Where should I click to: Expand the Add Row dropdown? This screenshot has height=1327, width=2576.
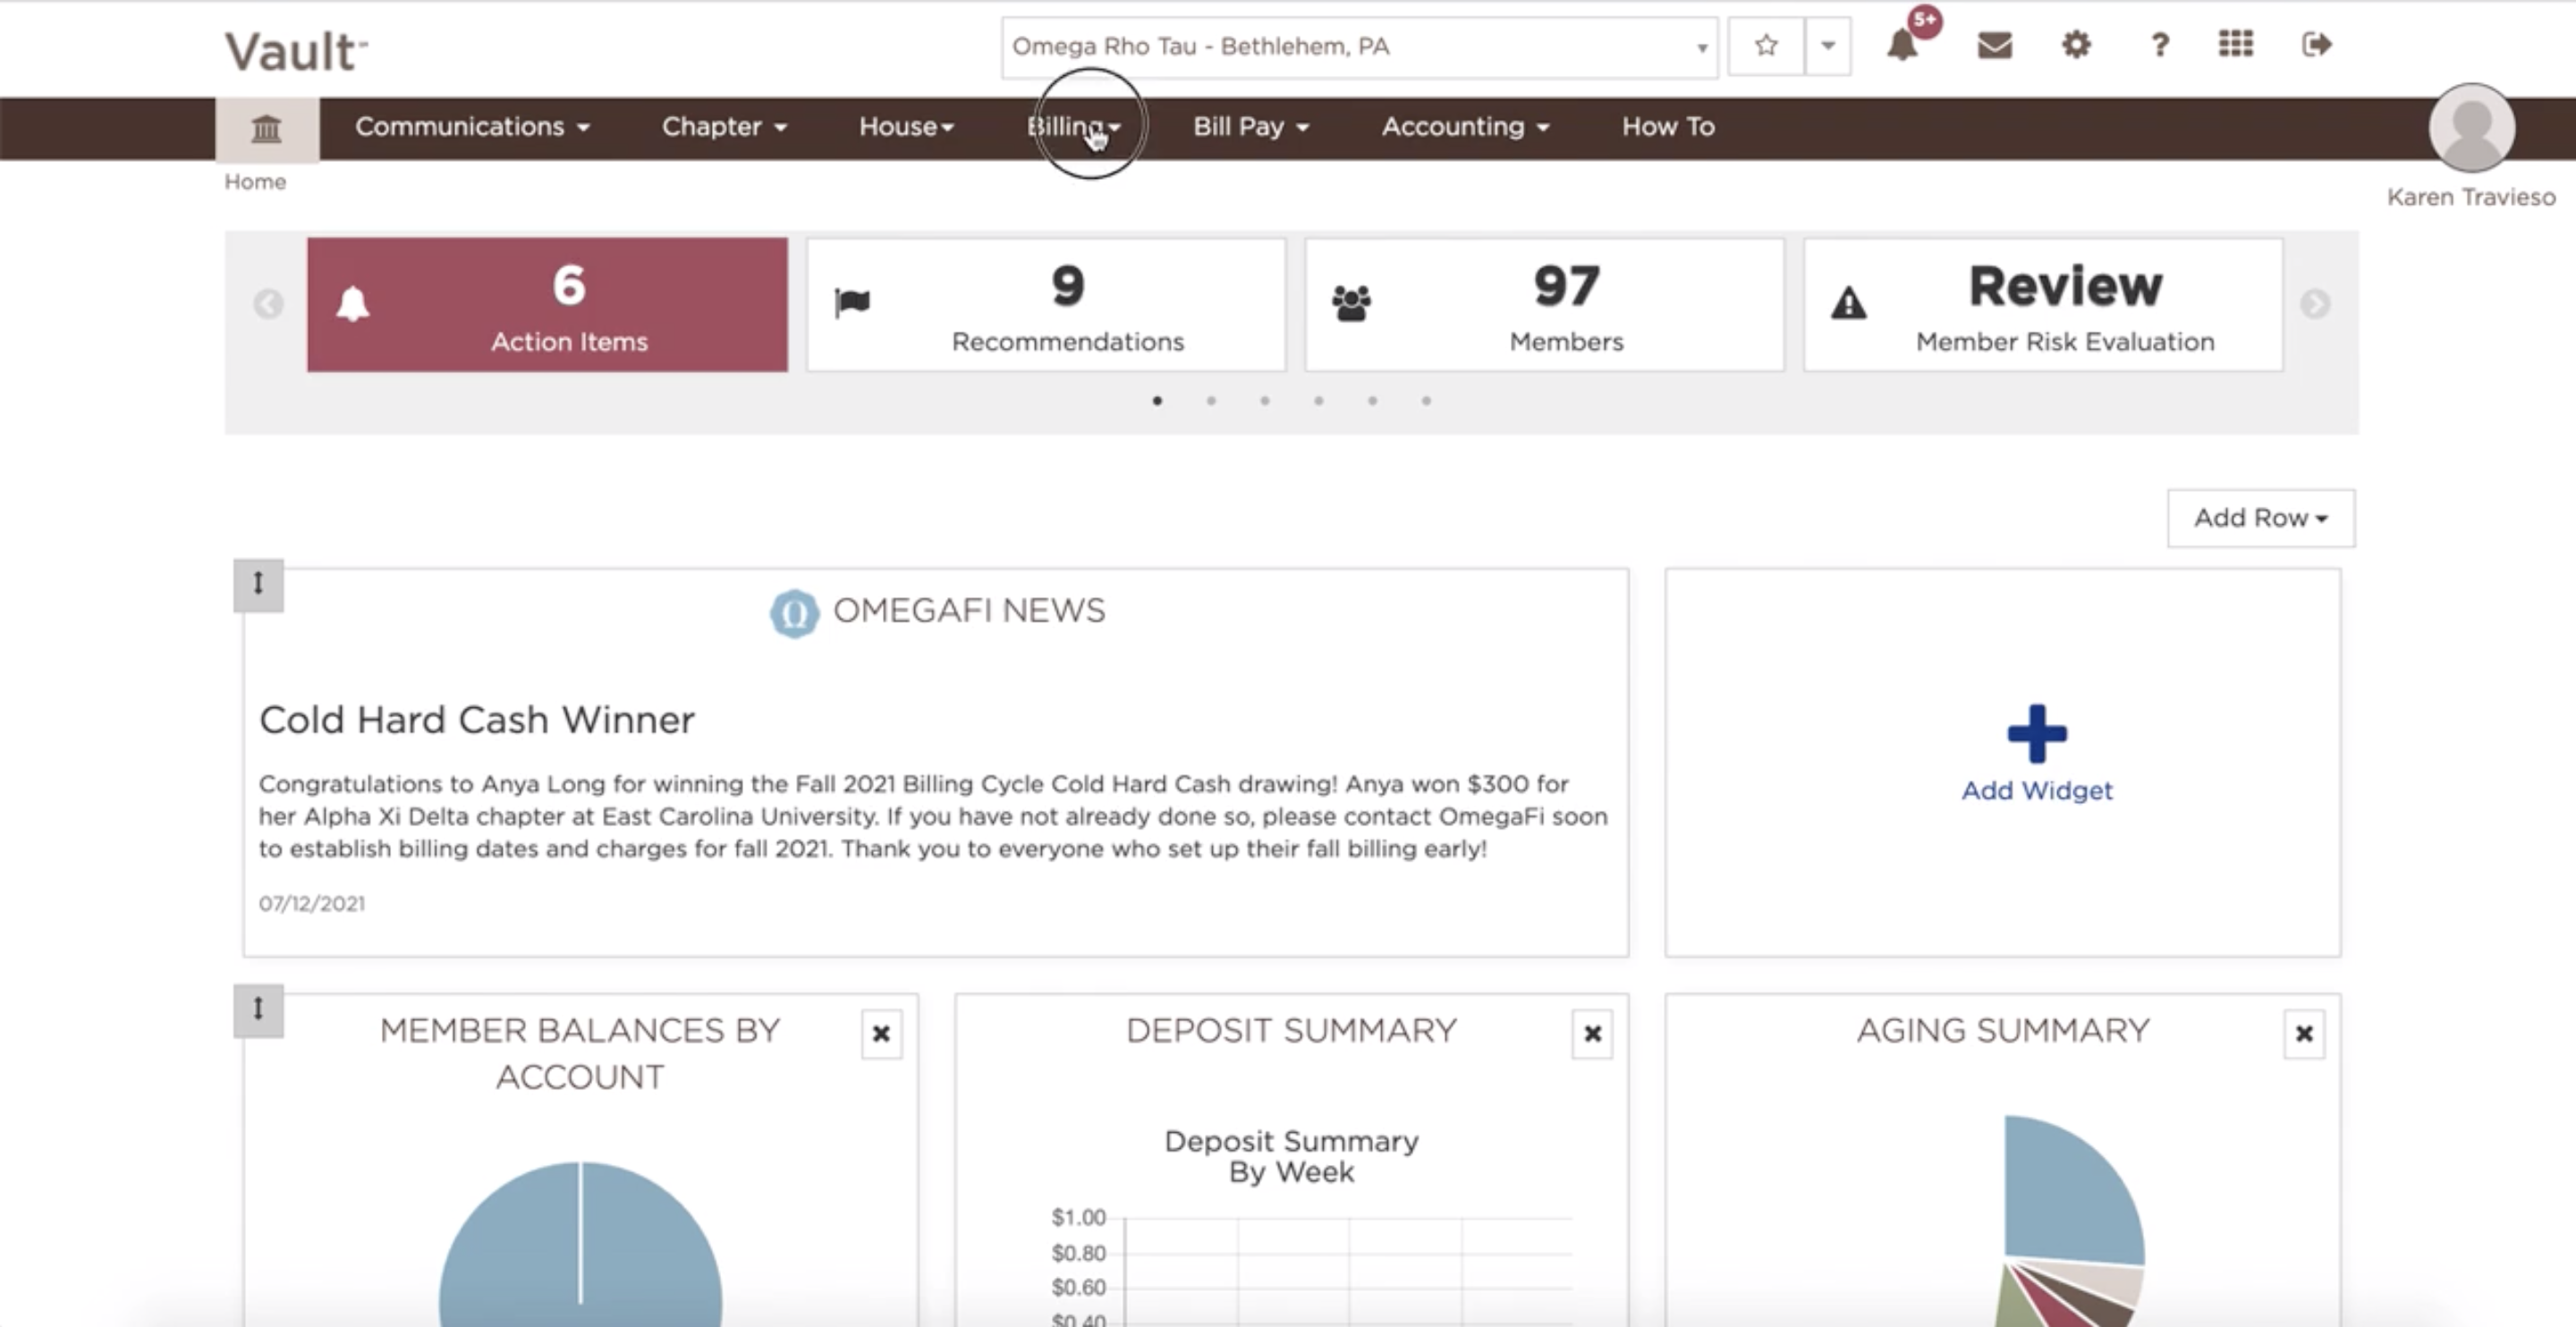(x=2260, y=518)
